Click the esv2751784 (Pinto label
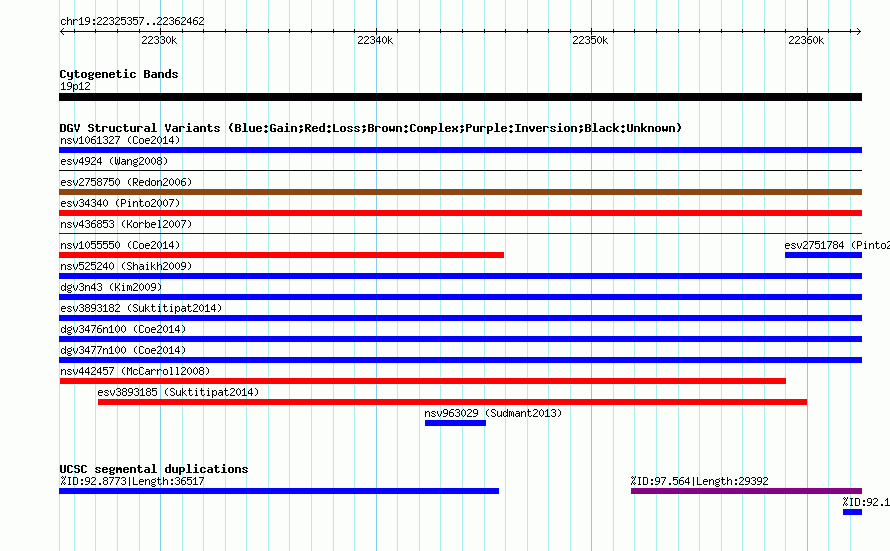 837,245
